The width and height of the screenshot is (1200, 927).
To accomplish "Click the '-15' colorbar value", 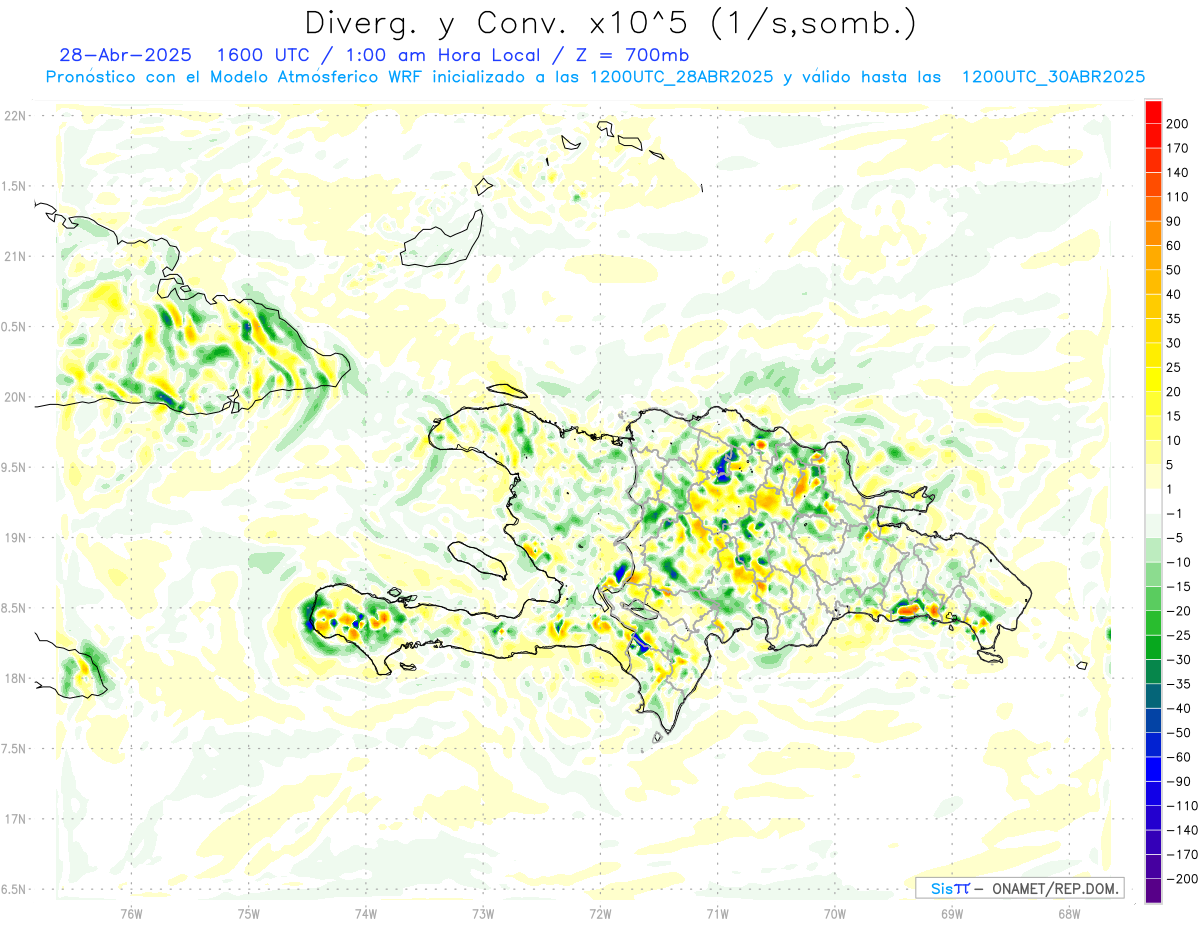I will (x=1178, y=586).
